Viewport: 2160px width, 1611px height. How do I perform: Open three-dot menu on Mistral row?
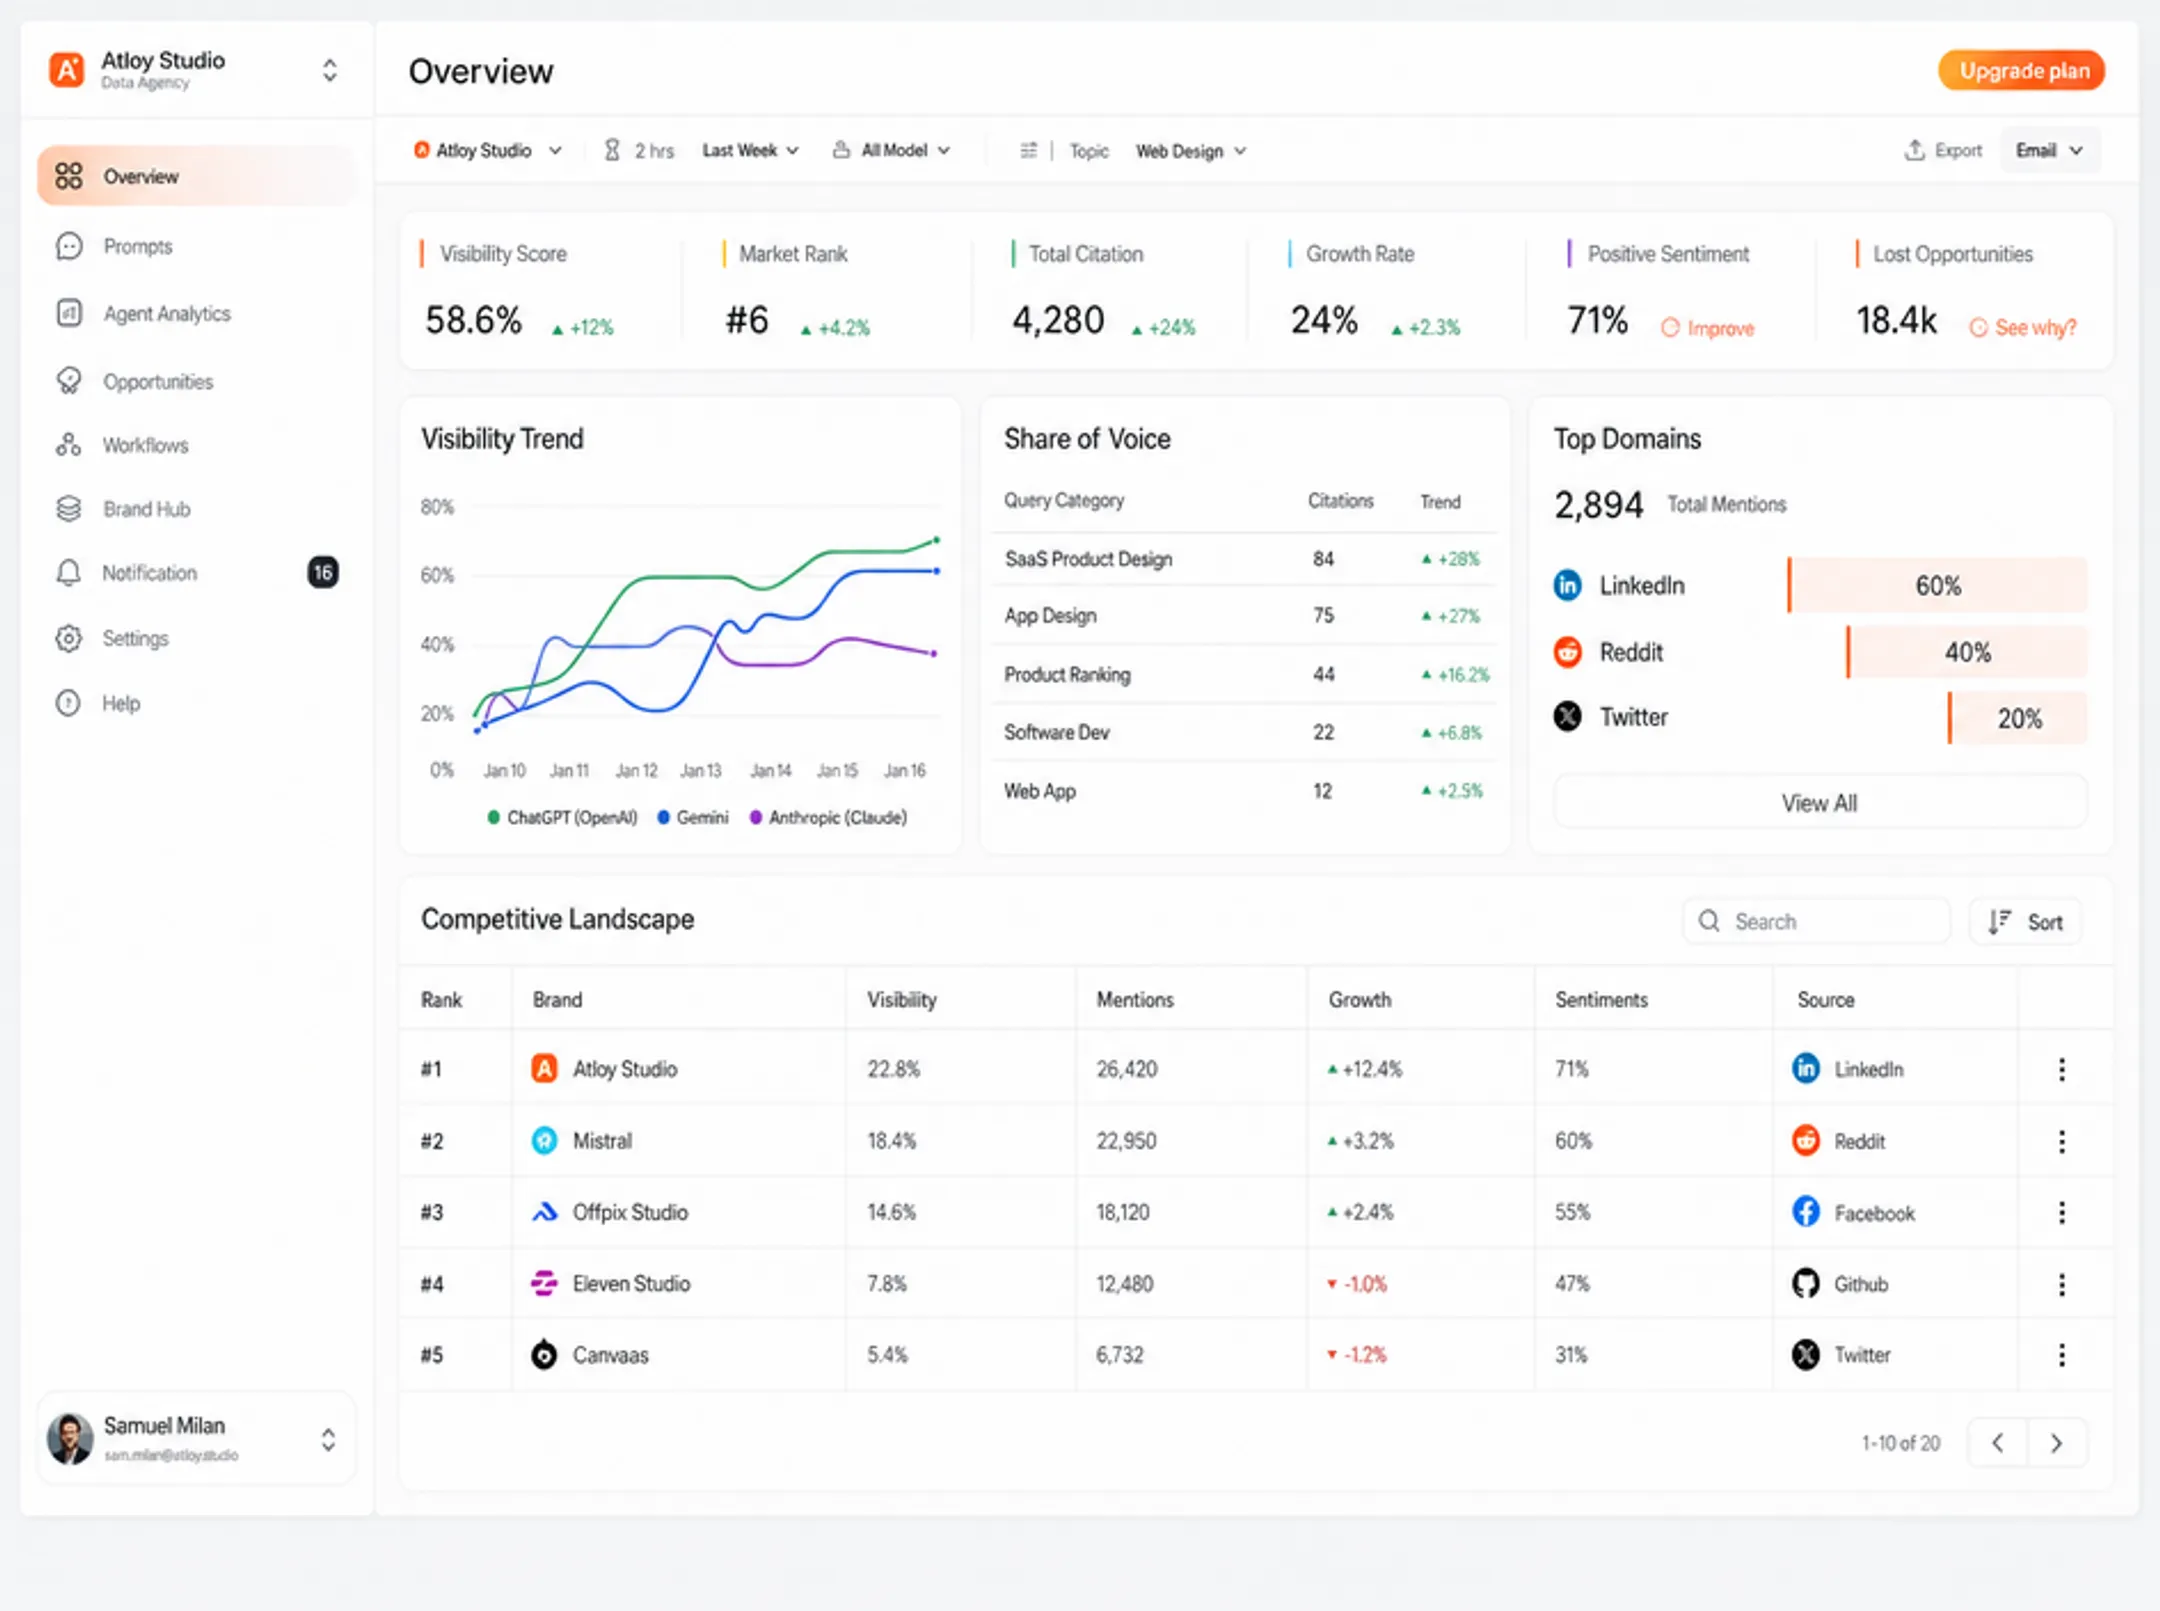(2062, 1141)
